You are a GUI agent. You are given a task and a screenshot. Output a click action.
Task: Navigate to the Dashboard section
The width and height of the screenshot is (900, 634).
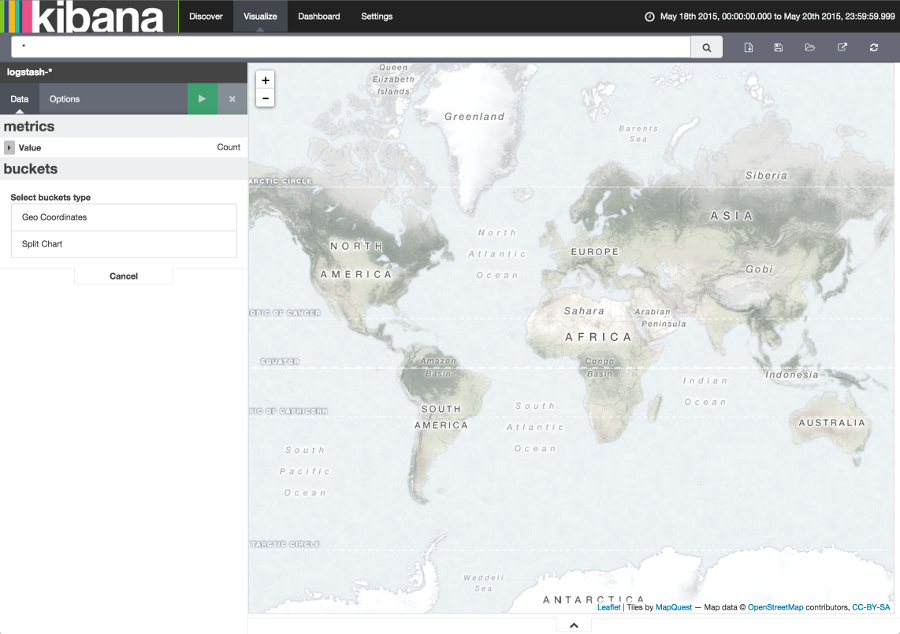pos(318,16)
